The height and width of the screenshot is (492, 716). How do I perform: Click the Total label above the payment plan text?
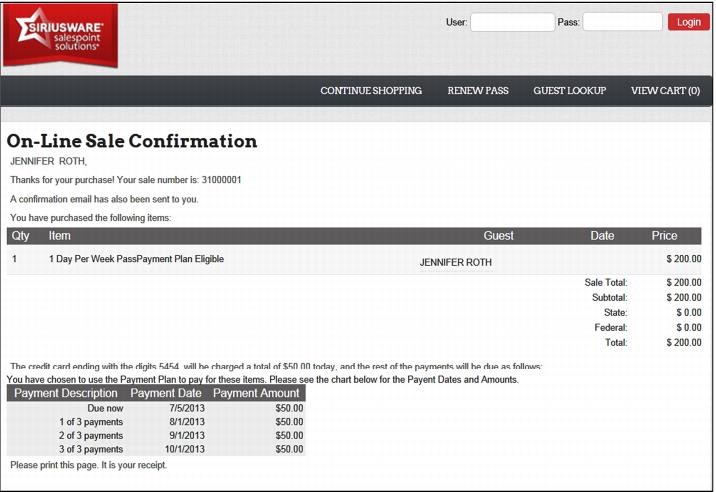(616, 343)
